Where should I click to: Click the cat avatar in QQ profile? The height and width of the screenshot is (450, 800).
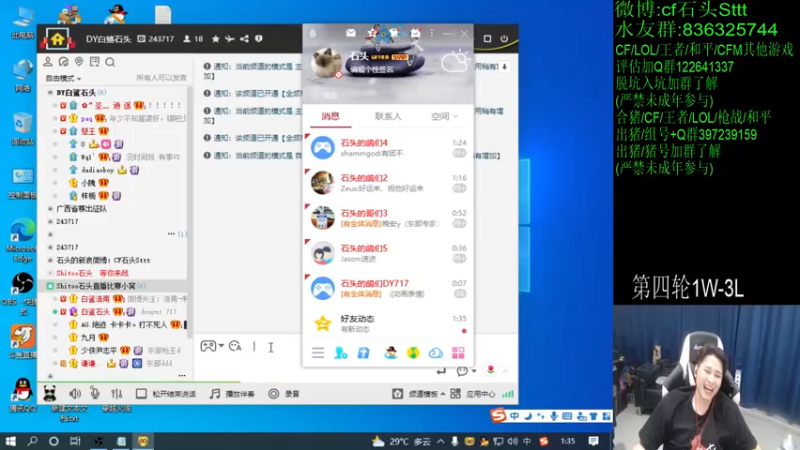[x=327, y=63]
